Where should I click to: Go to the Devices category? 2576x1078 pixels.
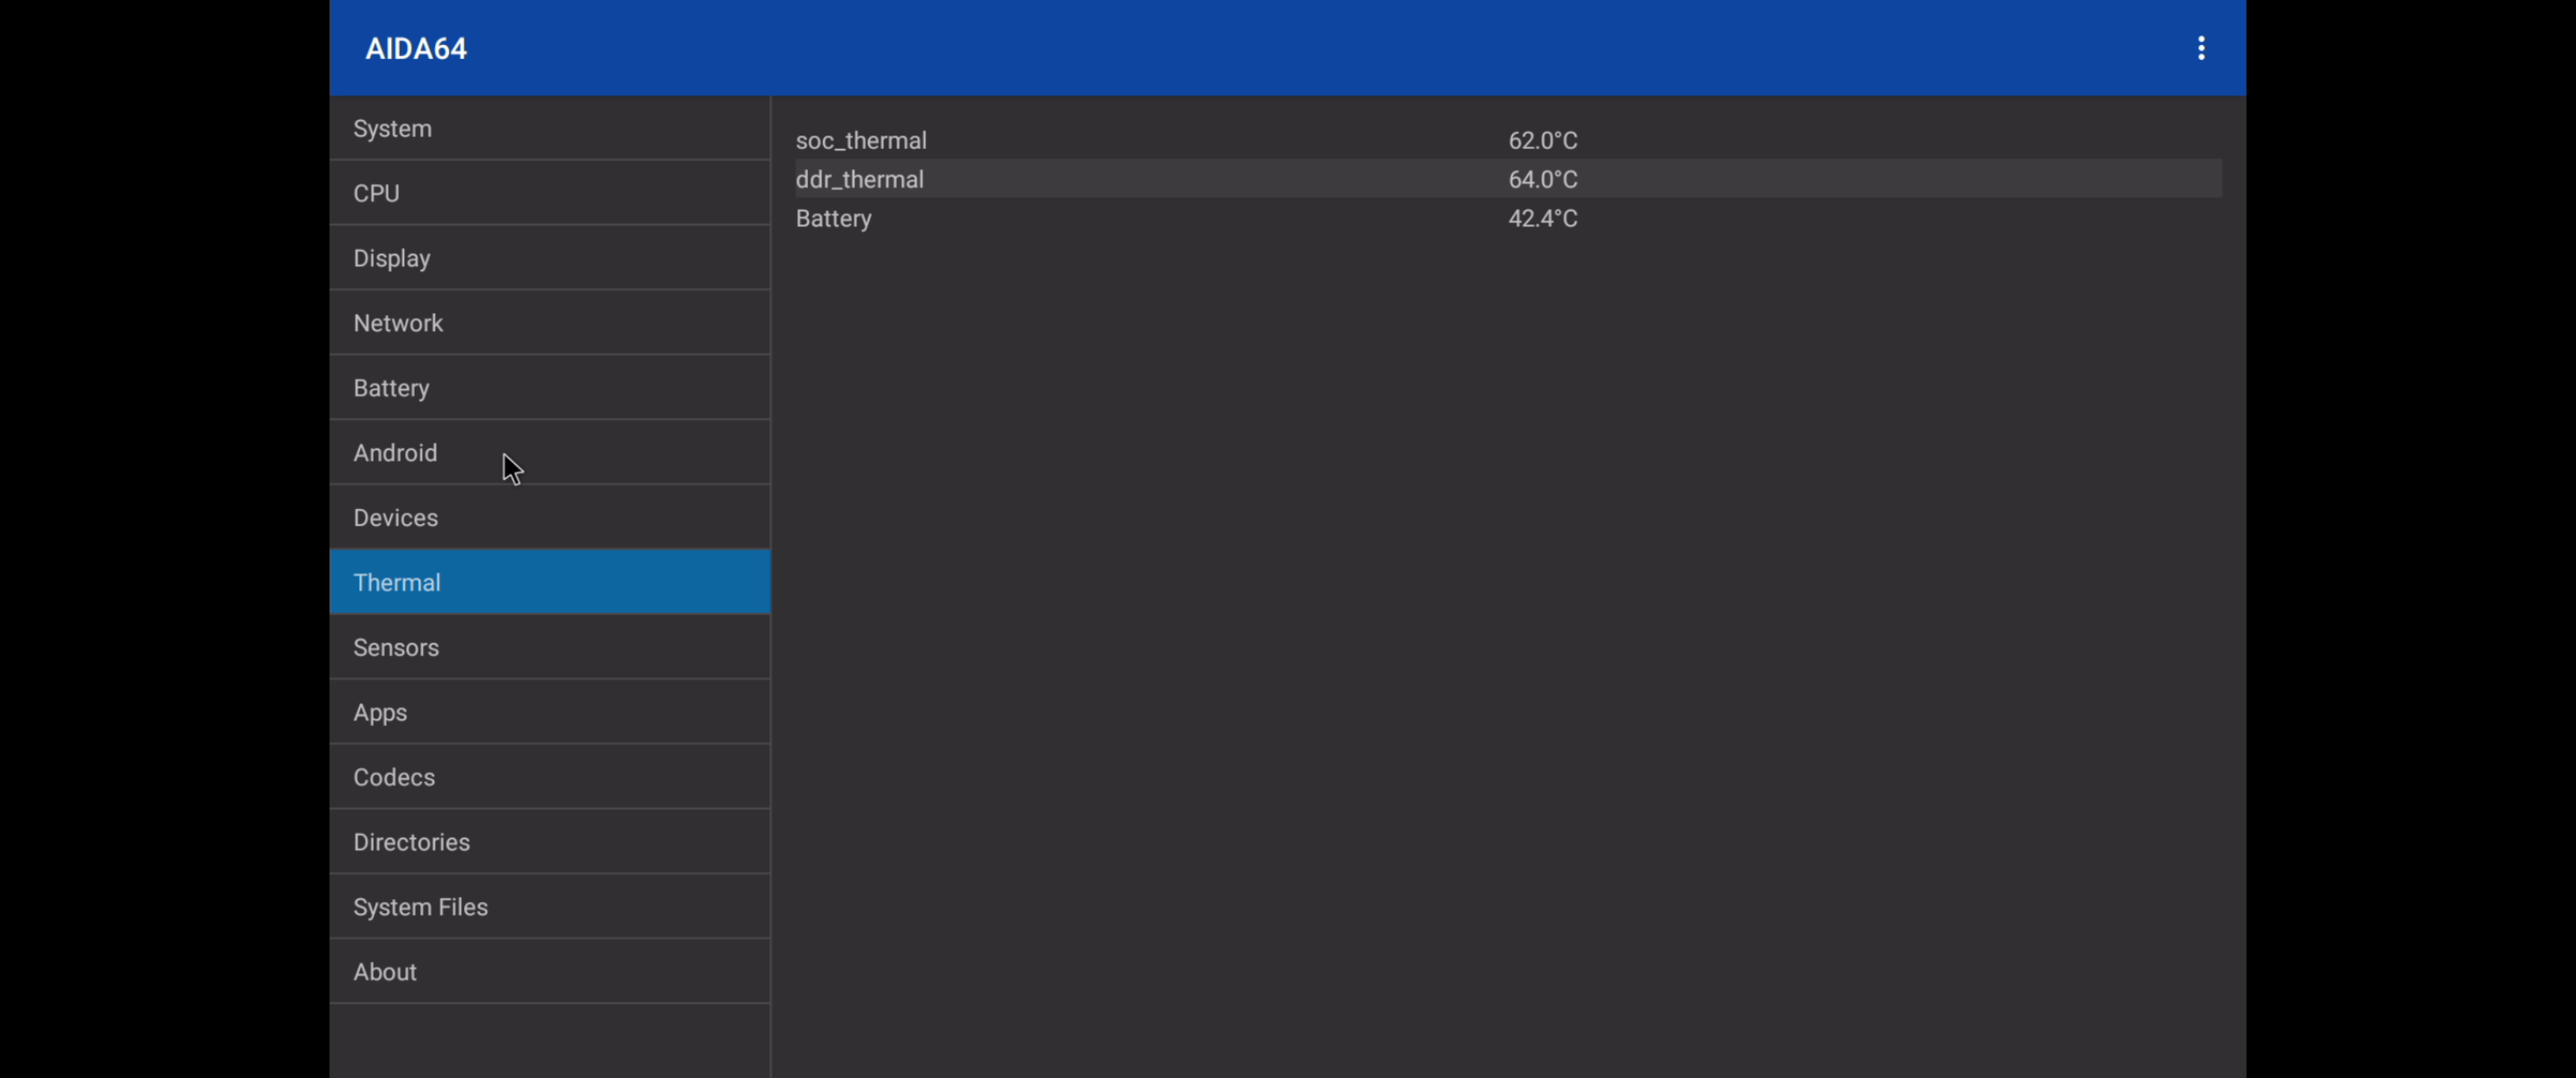click(549, 518)
